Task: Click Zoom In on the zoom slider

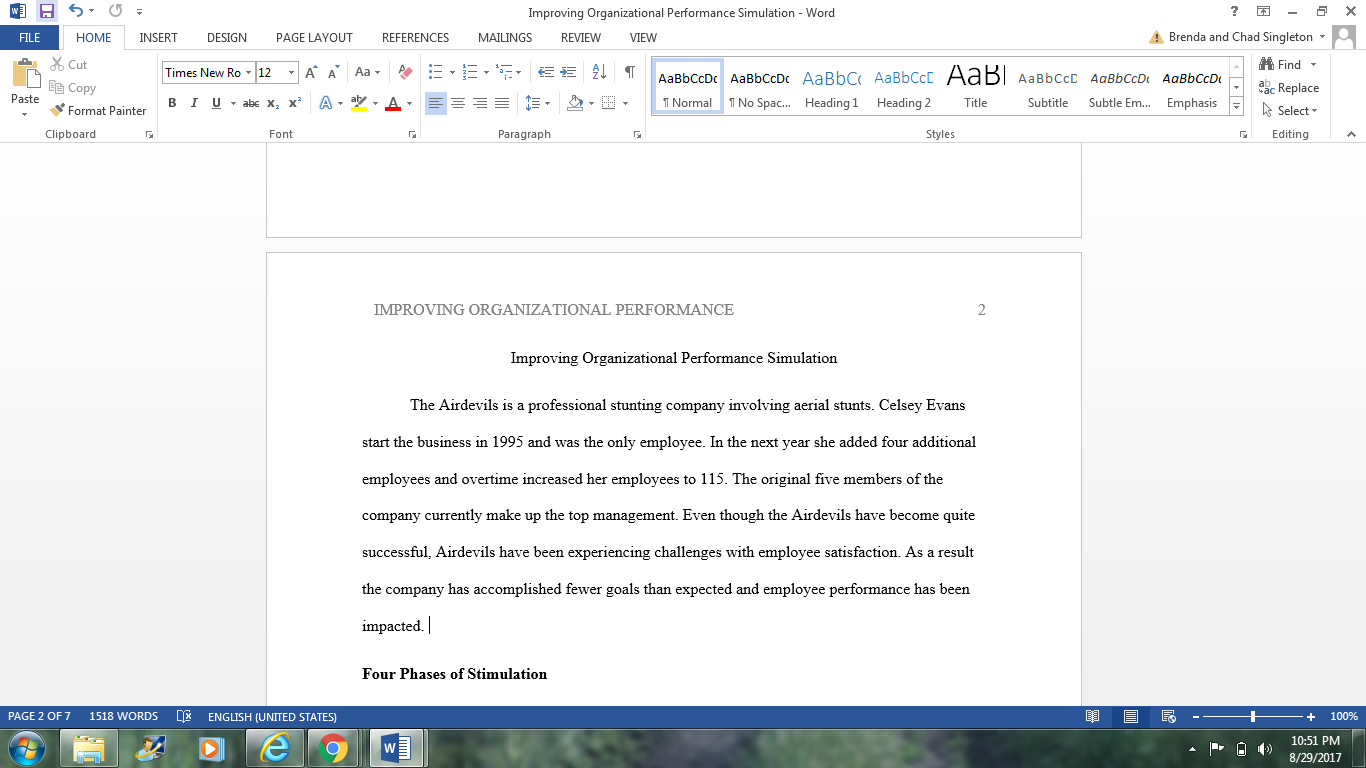Action: 1311,717
